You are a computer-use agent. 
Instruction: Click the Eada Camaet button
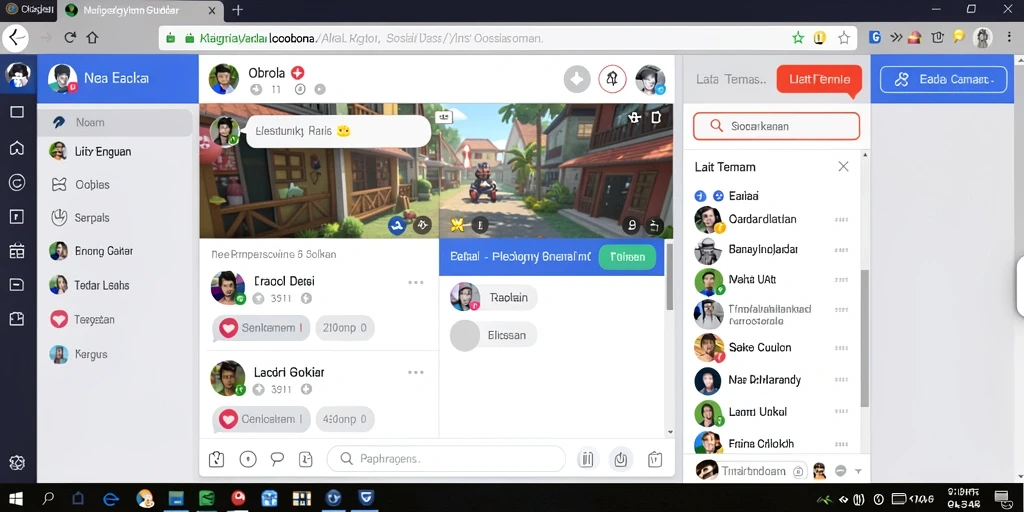point(943,80)
